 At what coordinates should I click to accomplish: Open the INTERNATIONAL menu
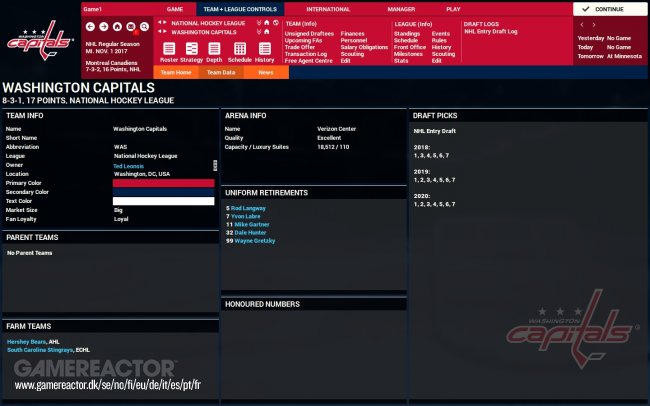coord(328,9)
